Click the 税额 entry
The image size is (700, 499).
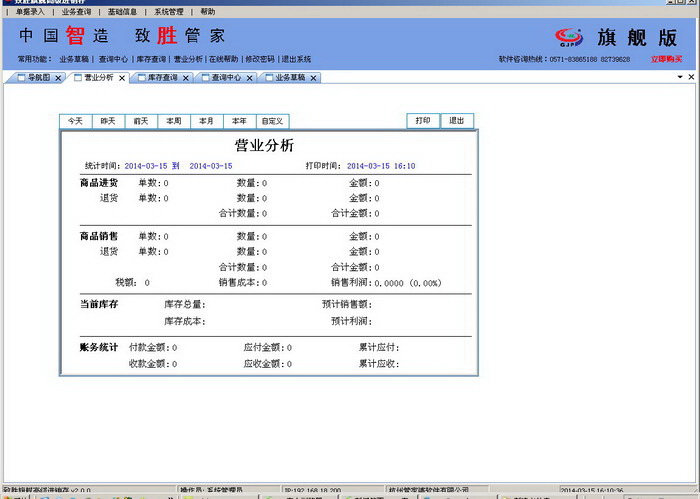(133, 283)
